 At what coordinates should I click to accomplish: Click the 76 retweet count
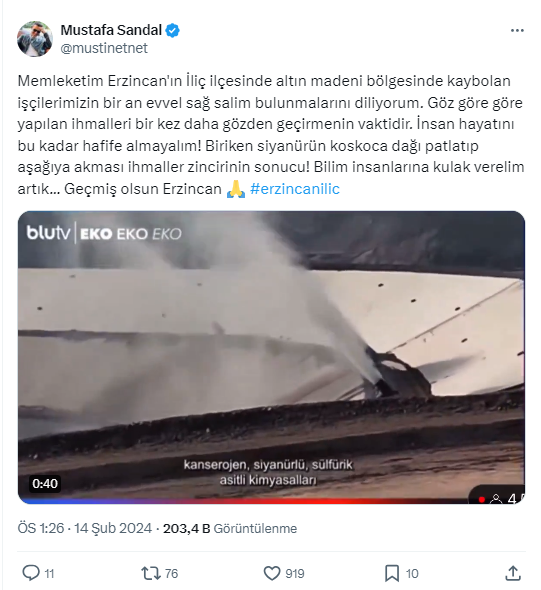pyautogui.click(x=171, y=574)
